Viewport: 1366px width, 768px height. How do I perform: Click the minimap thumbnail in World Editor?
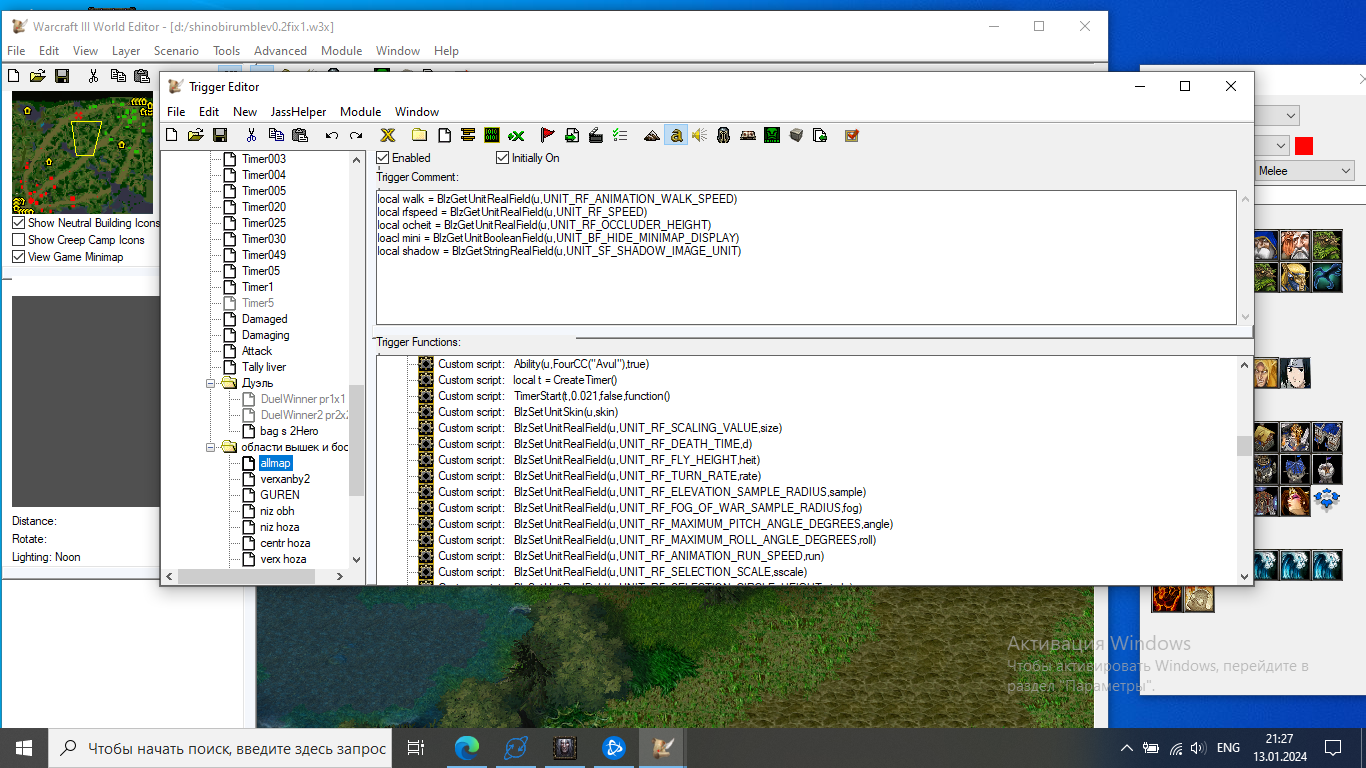tap(82, 151)
